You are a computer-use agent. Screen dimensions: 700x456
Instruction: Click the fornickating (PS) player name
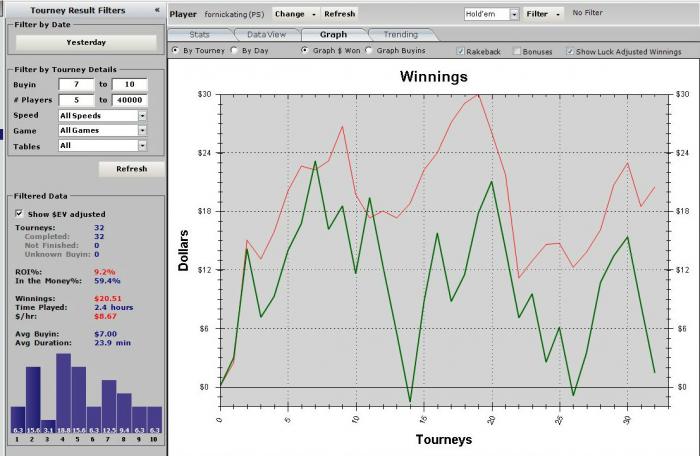tap(234, 14)
